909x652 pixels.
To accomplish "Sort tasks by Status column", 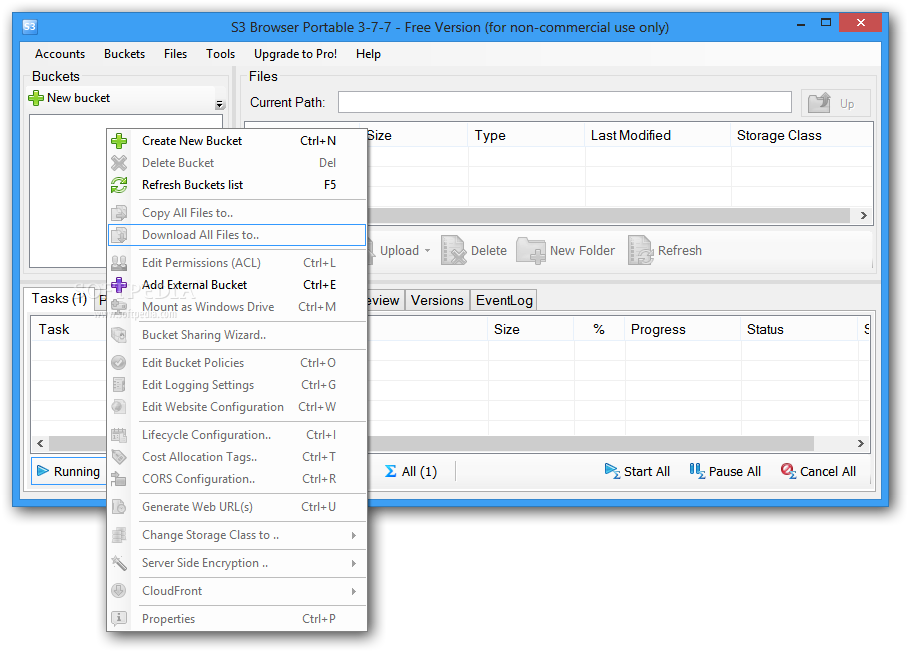I will click(799, 329).
